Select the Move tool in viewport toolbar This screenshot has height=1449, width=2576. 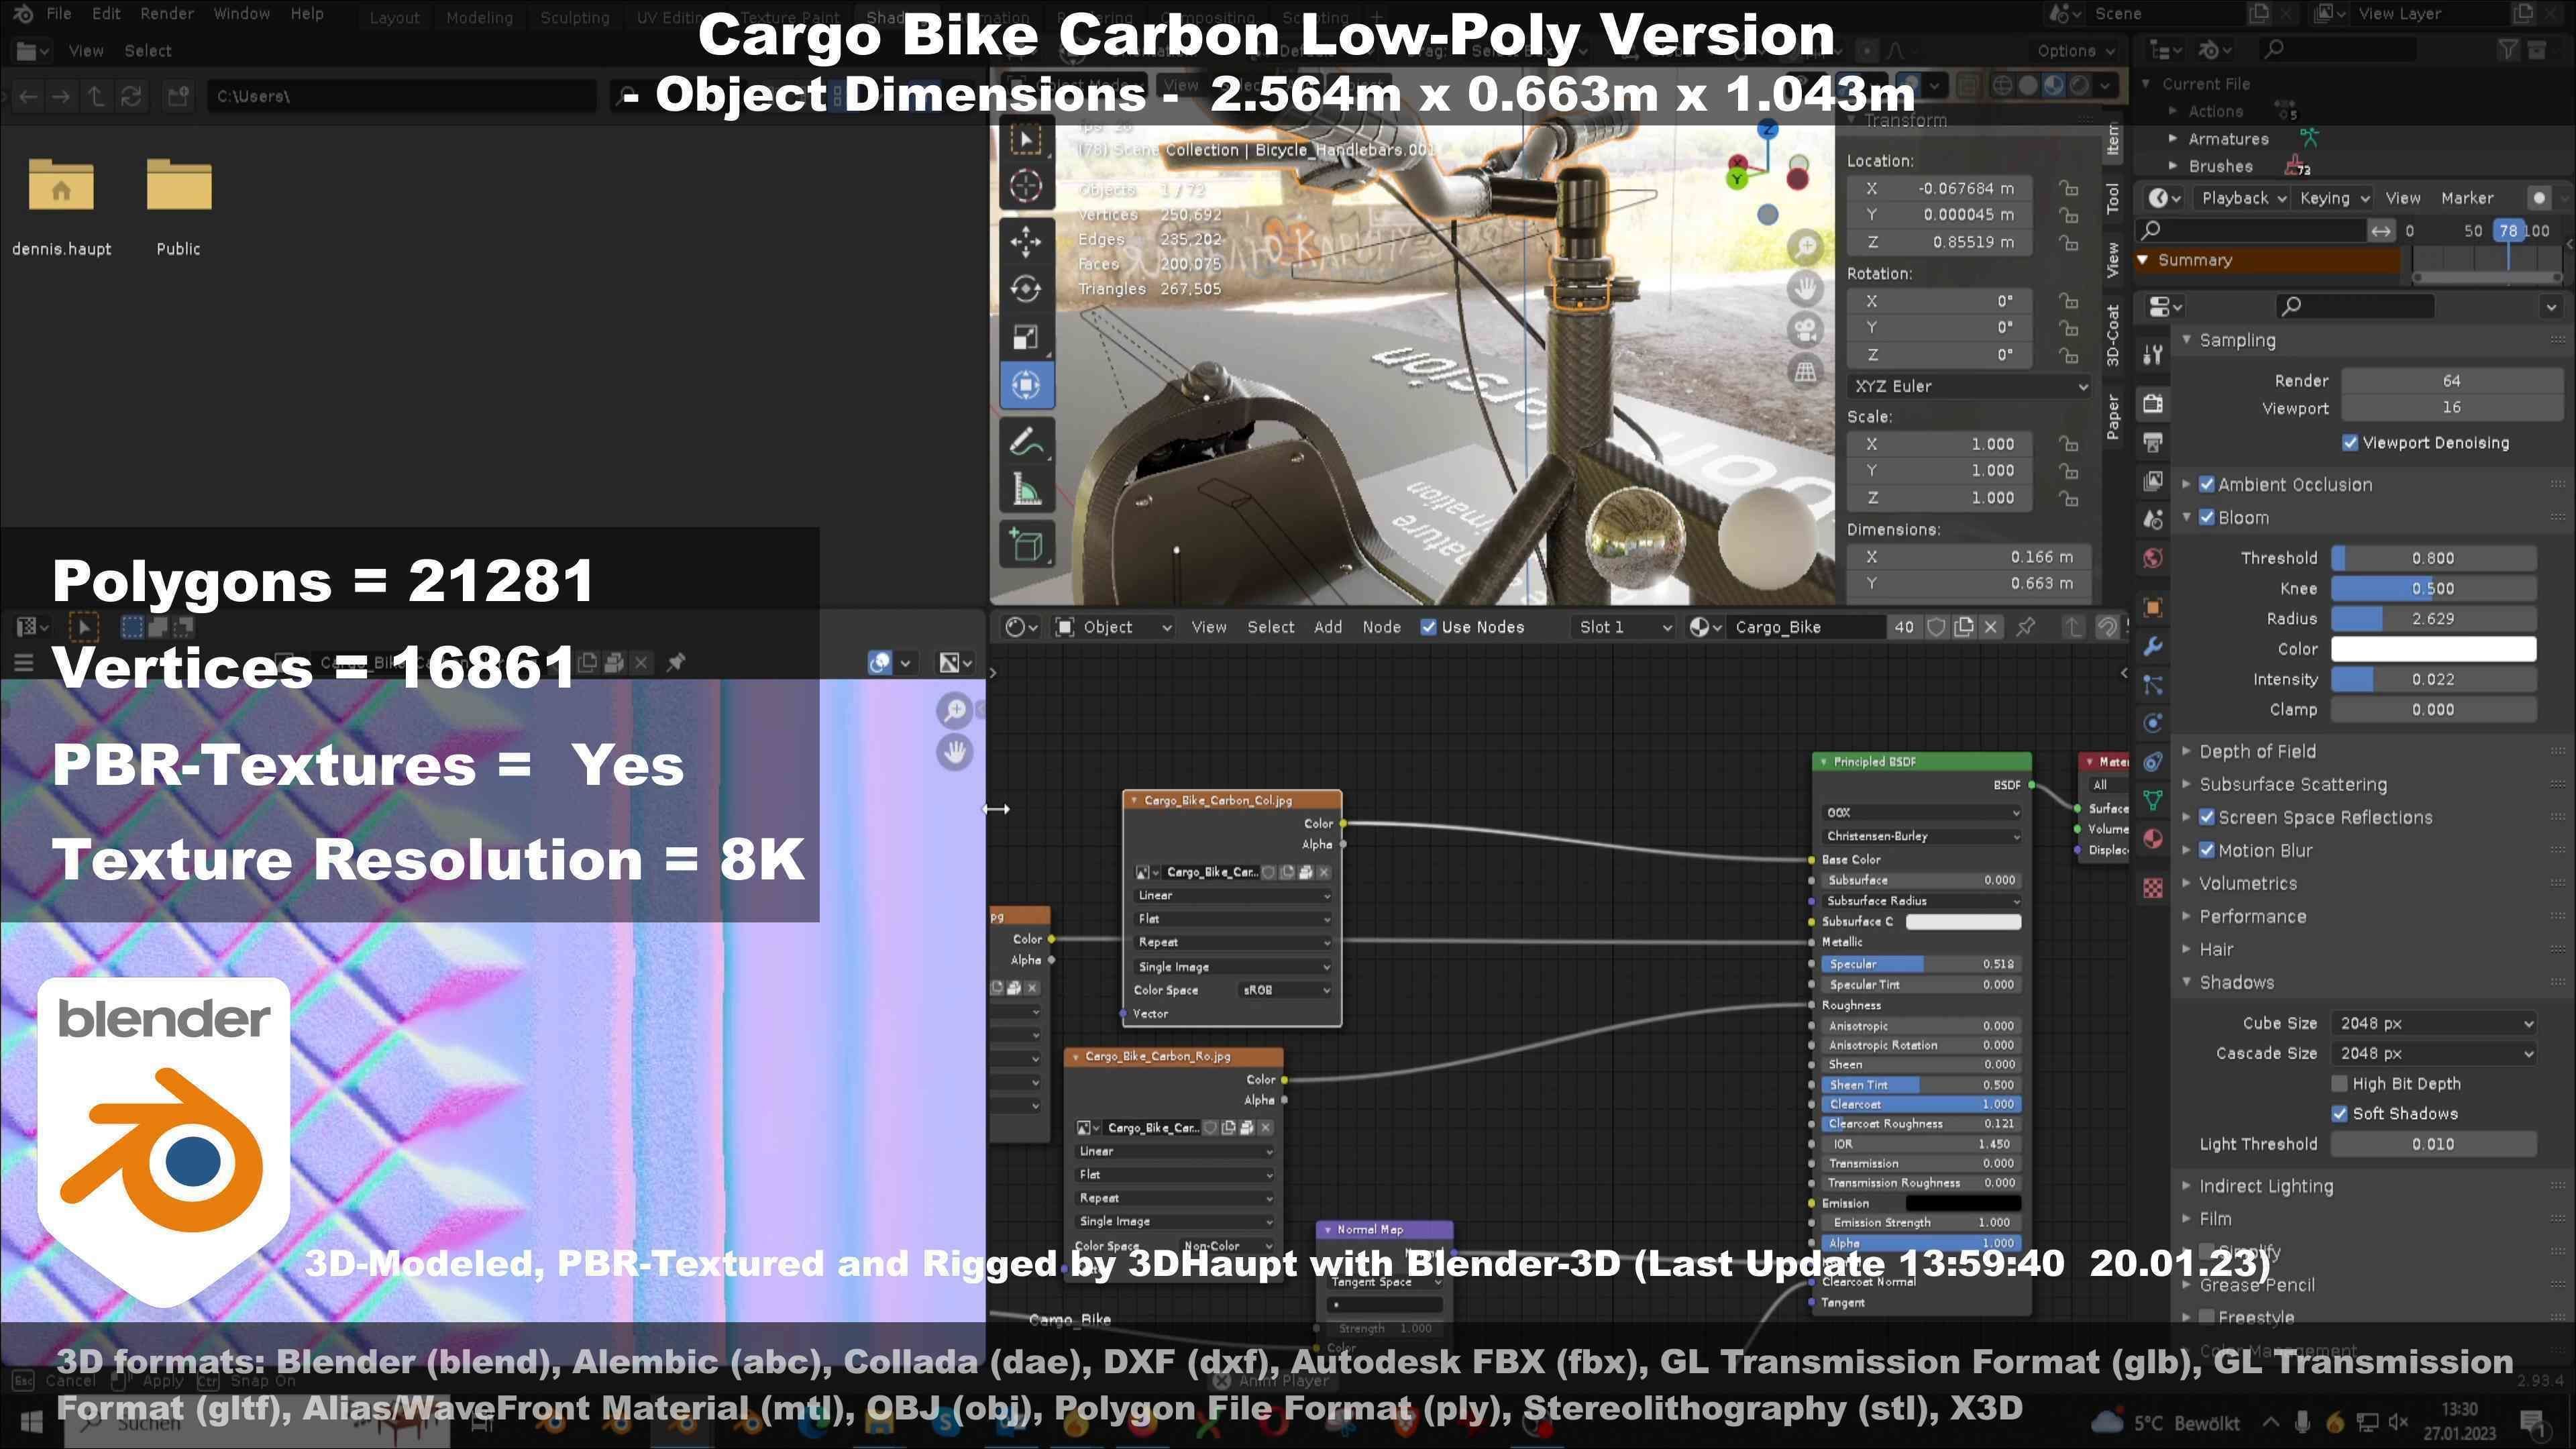click(x=1026, y=241)
